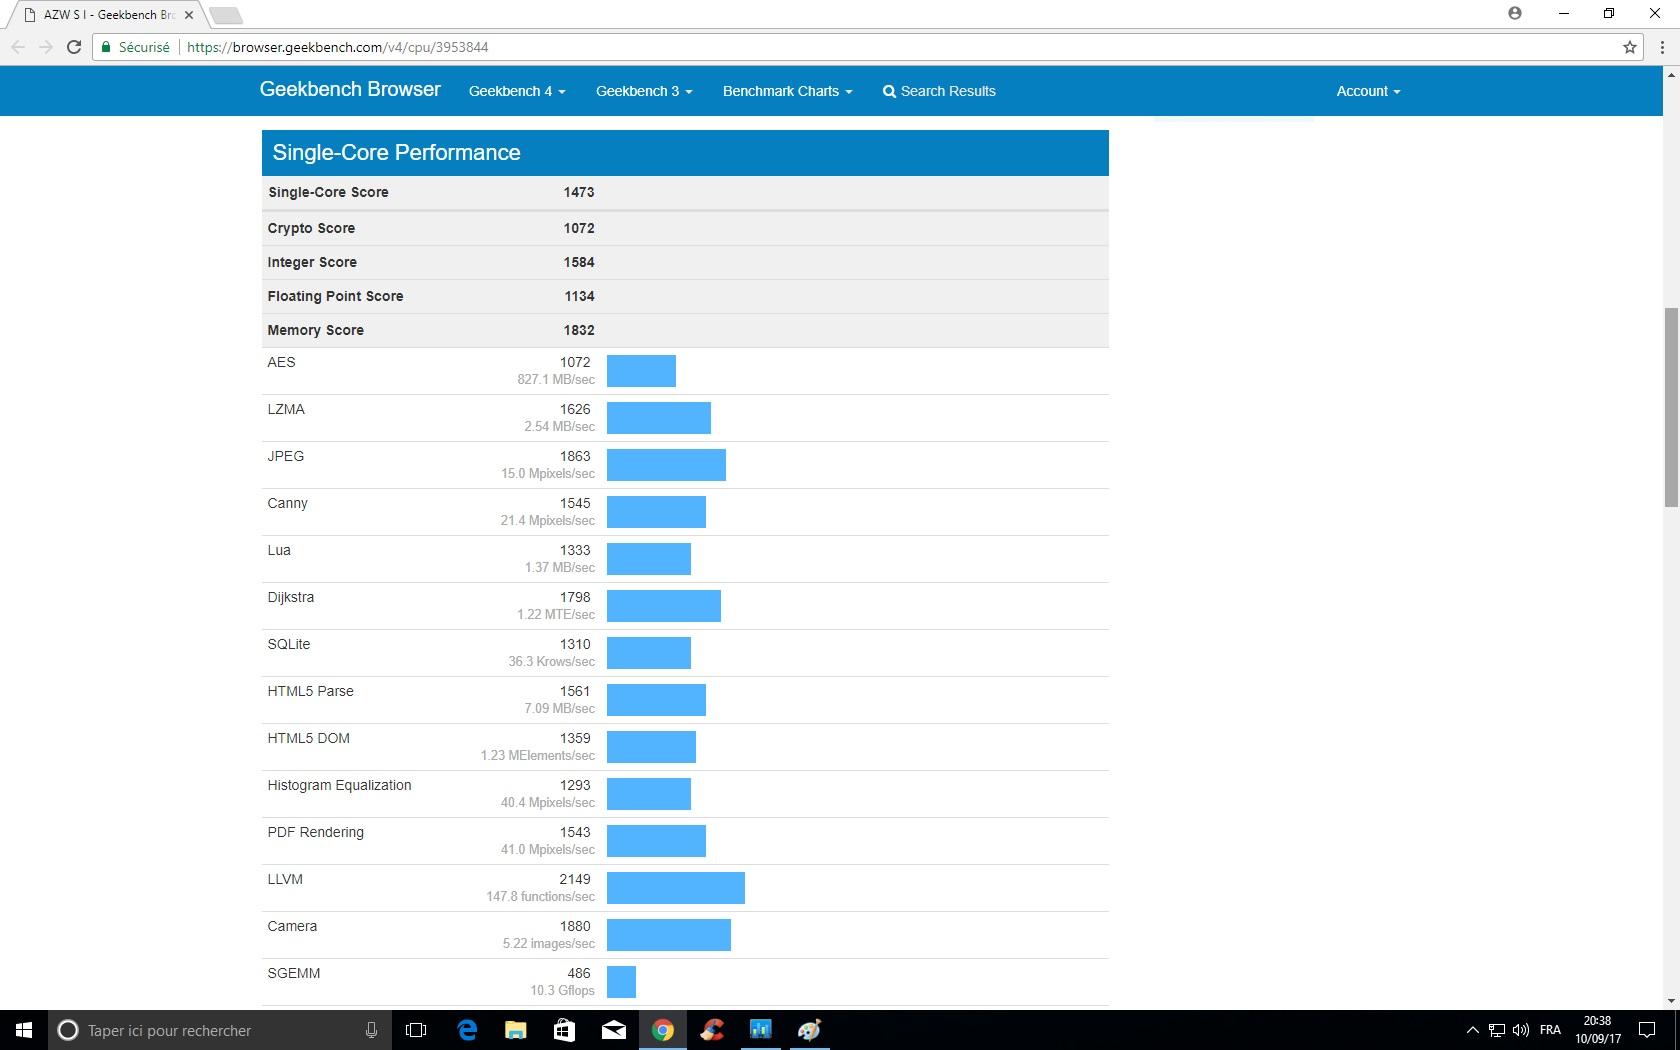Click the Chrome user profile icon

click(1515, 14)
